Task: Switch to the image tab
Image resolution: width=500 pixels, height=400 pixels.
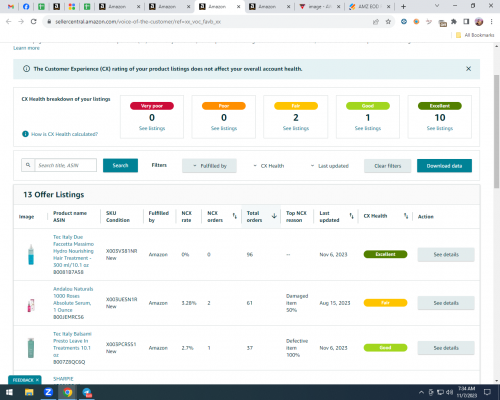Action: point(319,6)
